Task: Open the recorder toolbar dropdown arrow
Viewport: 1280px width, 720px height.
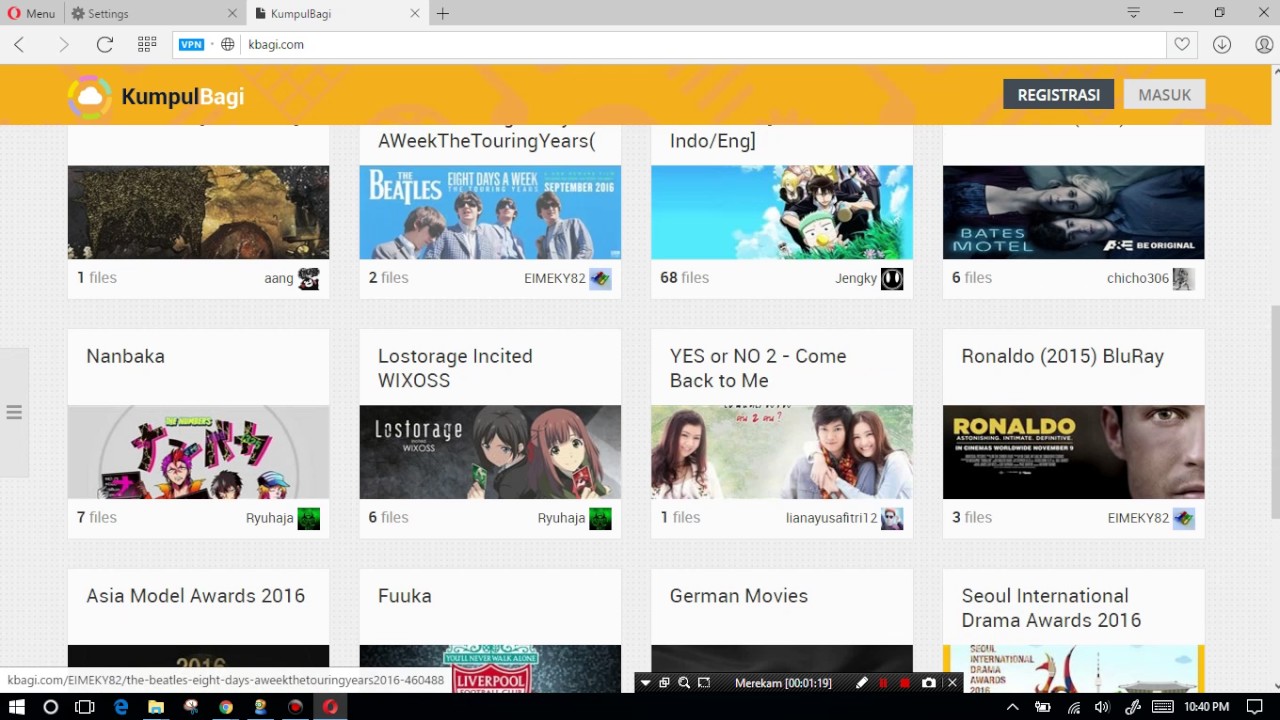Action: 646,683
